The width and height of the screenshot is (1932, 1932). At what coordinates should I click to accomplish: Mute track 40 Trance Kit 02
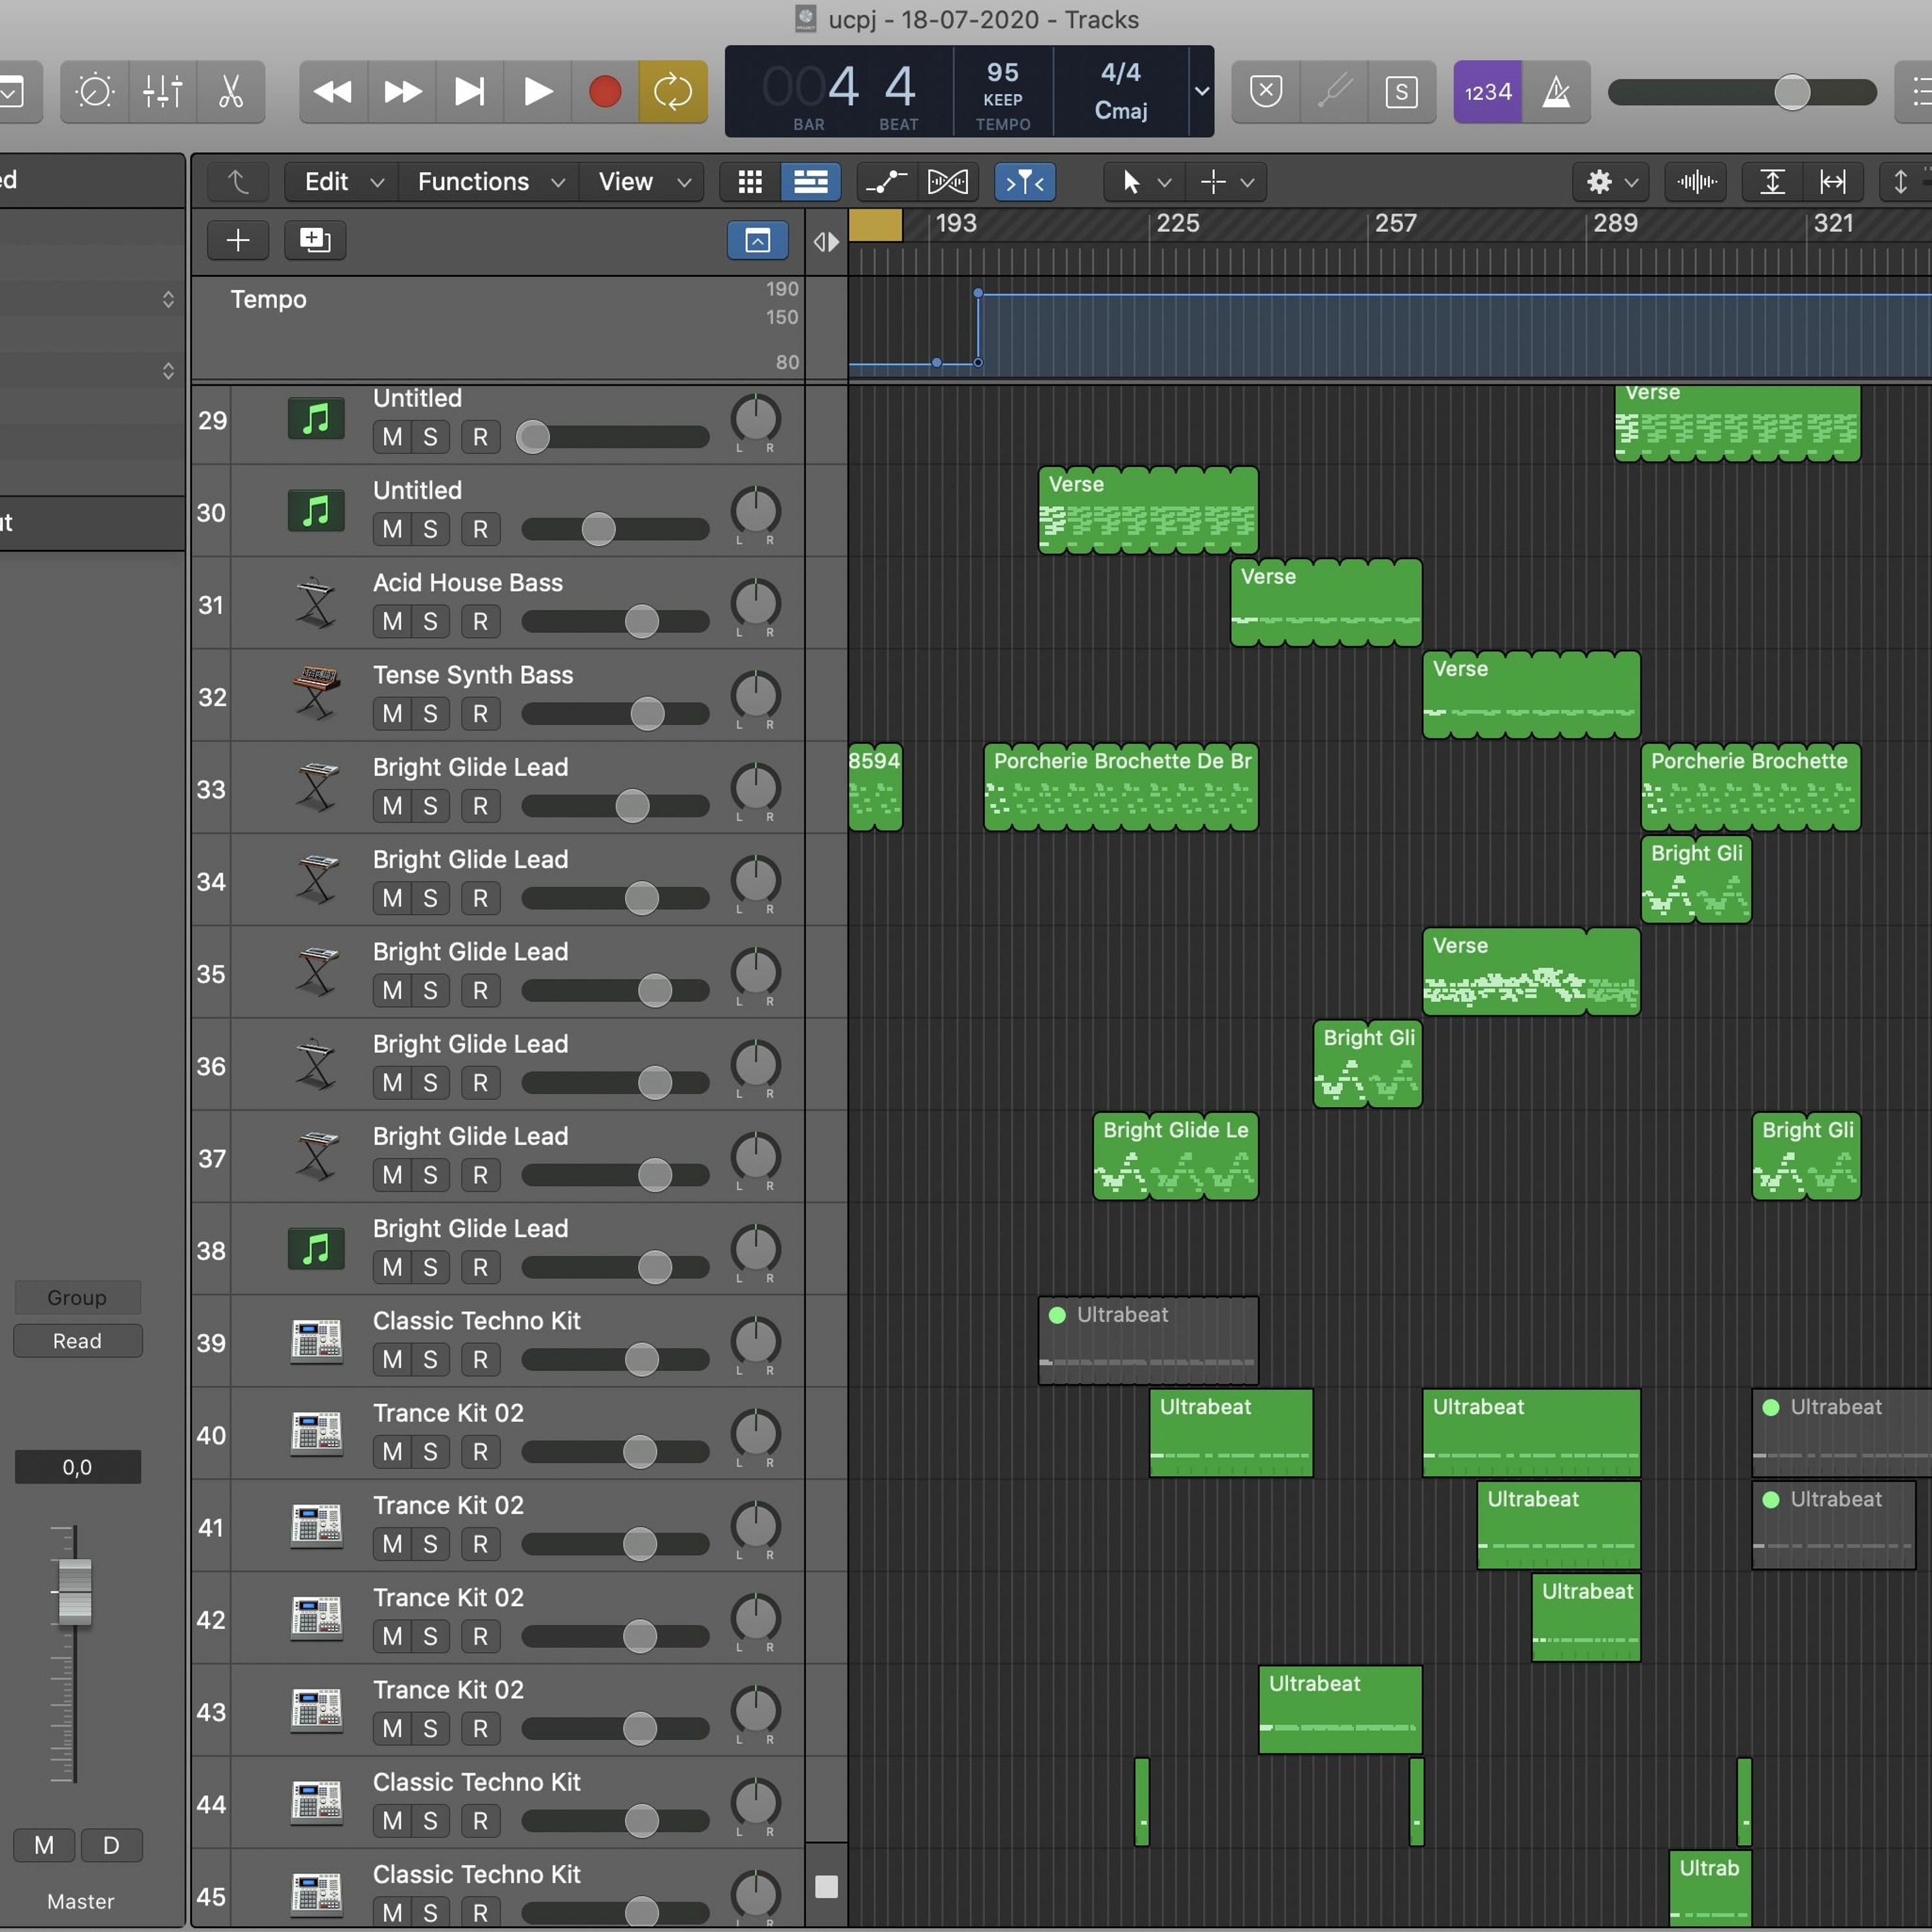pos(392,1452)
